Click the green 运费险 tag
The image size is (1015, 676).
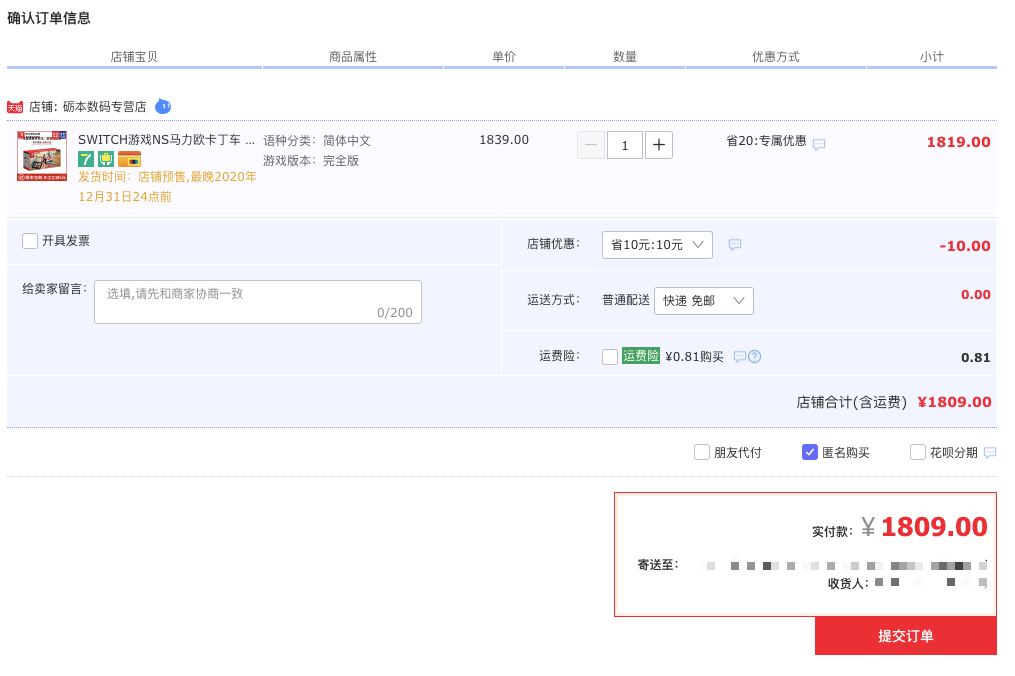[641, 355]
